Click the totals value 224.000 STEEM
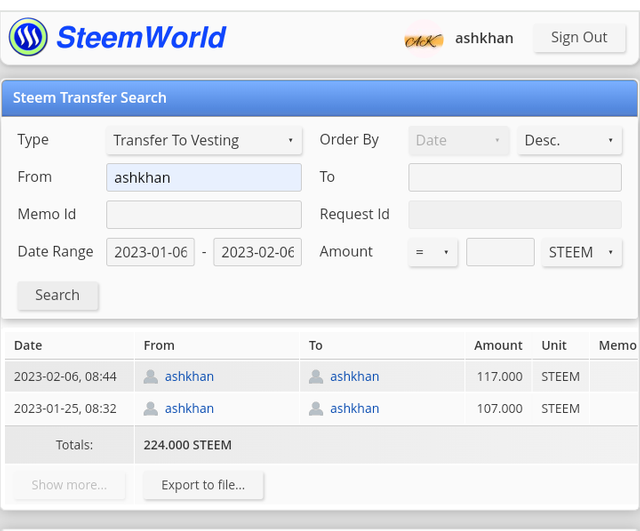Image resolution: width=640 pixels, height=531 pixels. [x=188, y=445]
